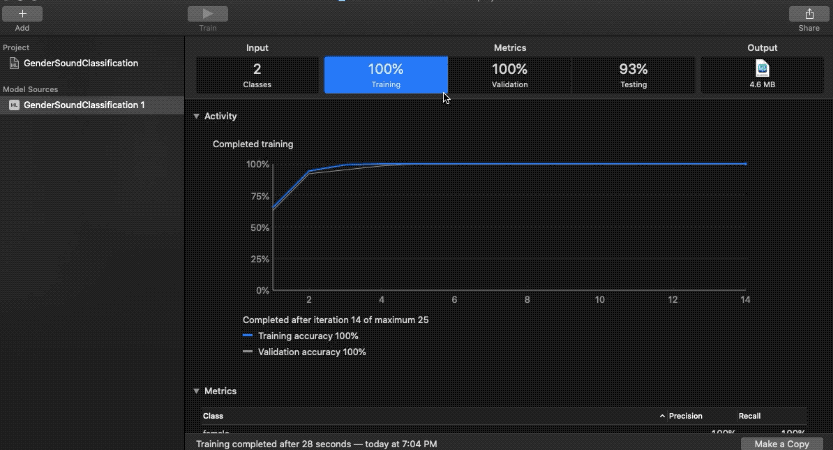833x450 pixels.
Task: Click the Precision column header
Action: [x=685, y=416]
